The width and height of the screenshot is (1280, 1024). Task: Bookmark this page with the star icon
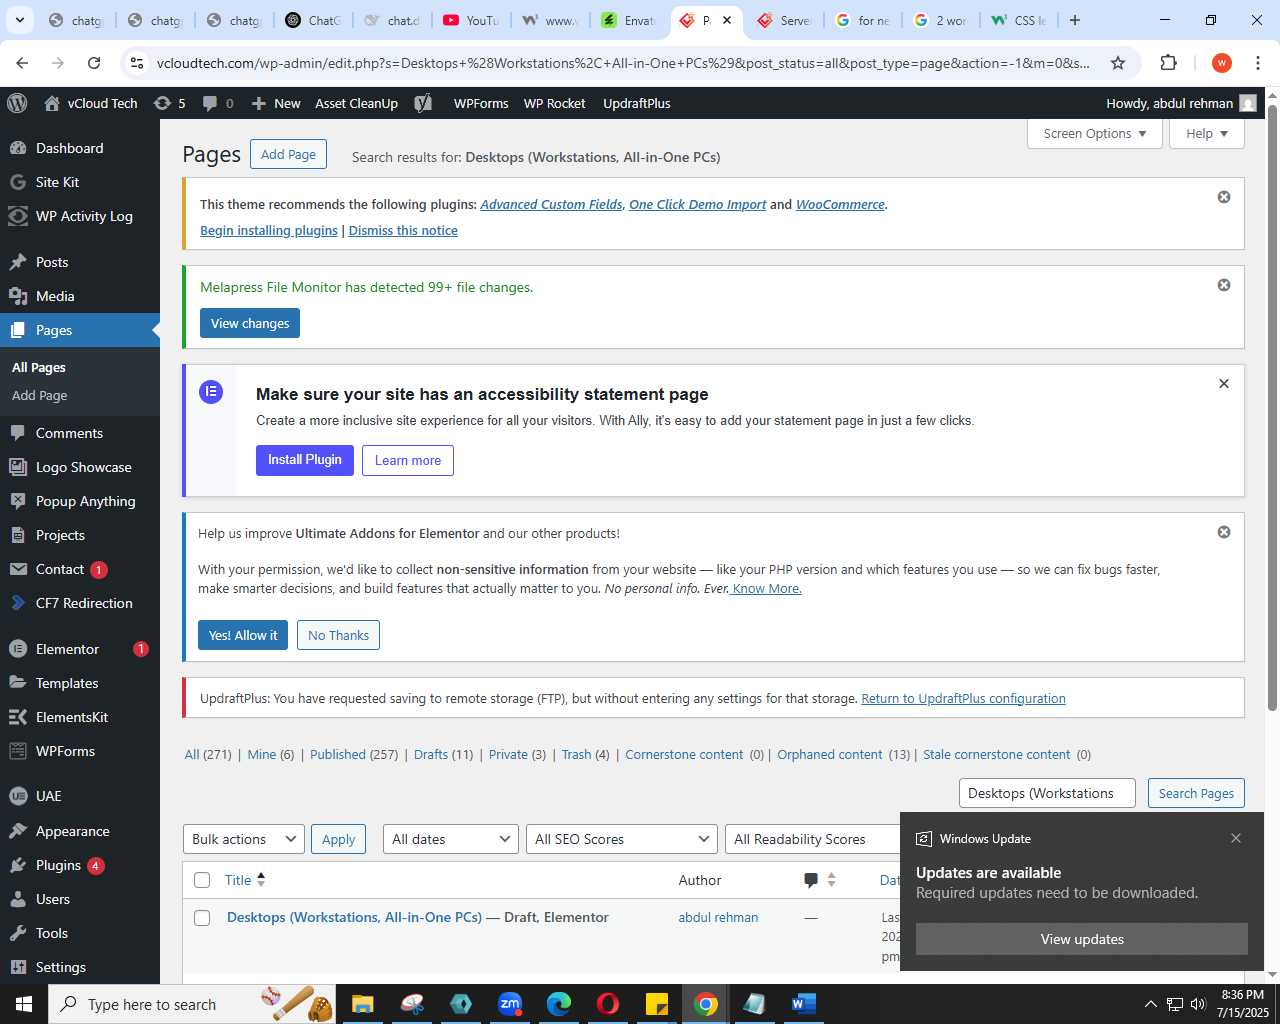tap(1118, 63)
